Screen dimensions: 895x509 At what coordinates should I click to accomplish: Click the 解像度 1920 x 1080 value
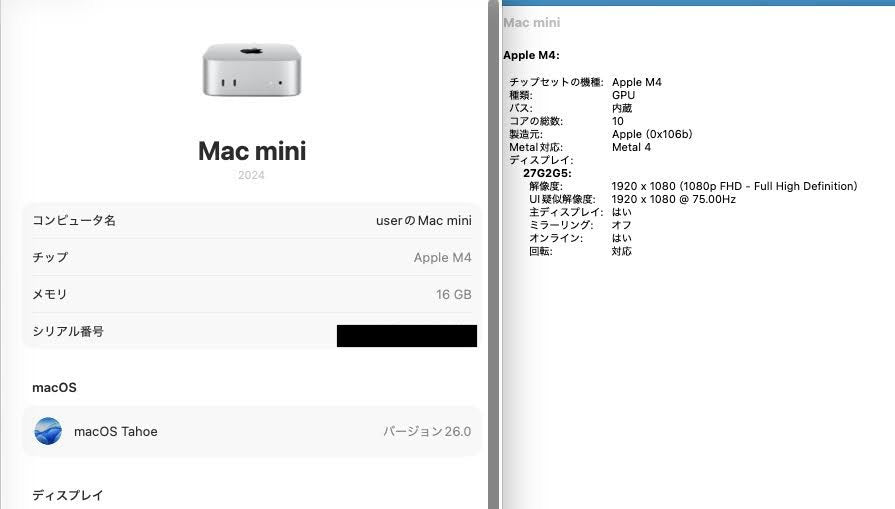734,186
